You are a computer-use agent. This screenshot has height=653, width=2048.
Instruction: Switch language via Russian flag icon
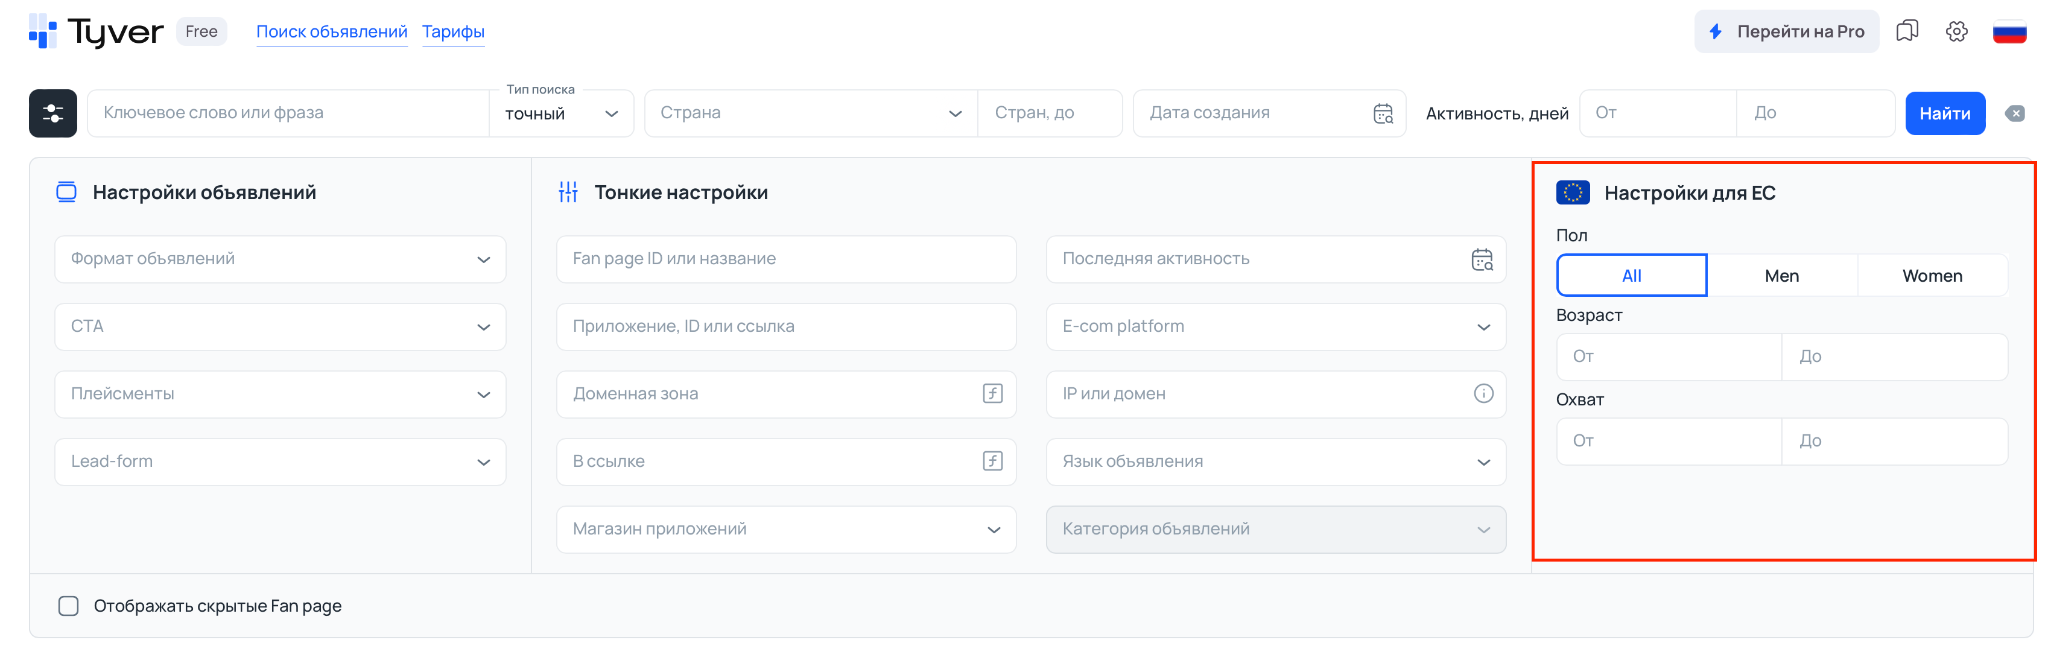2009,32
